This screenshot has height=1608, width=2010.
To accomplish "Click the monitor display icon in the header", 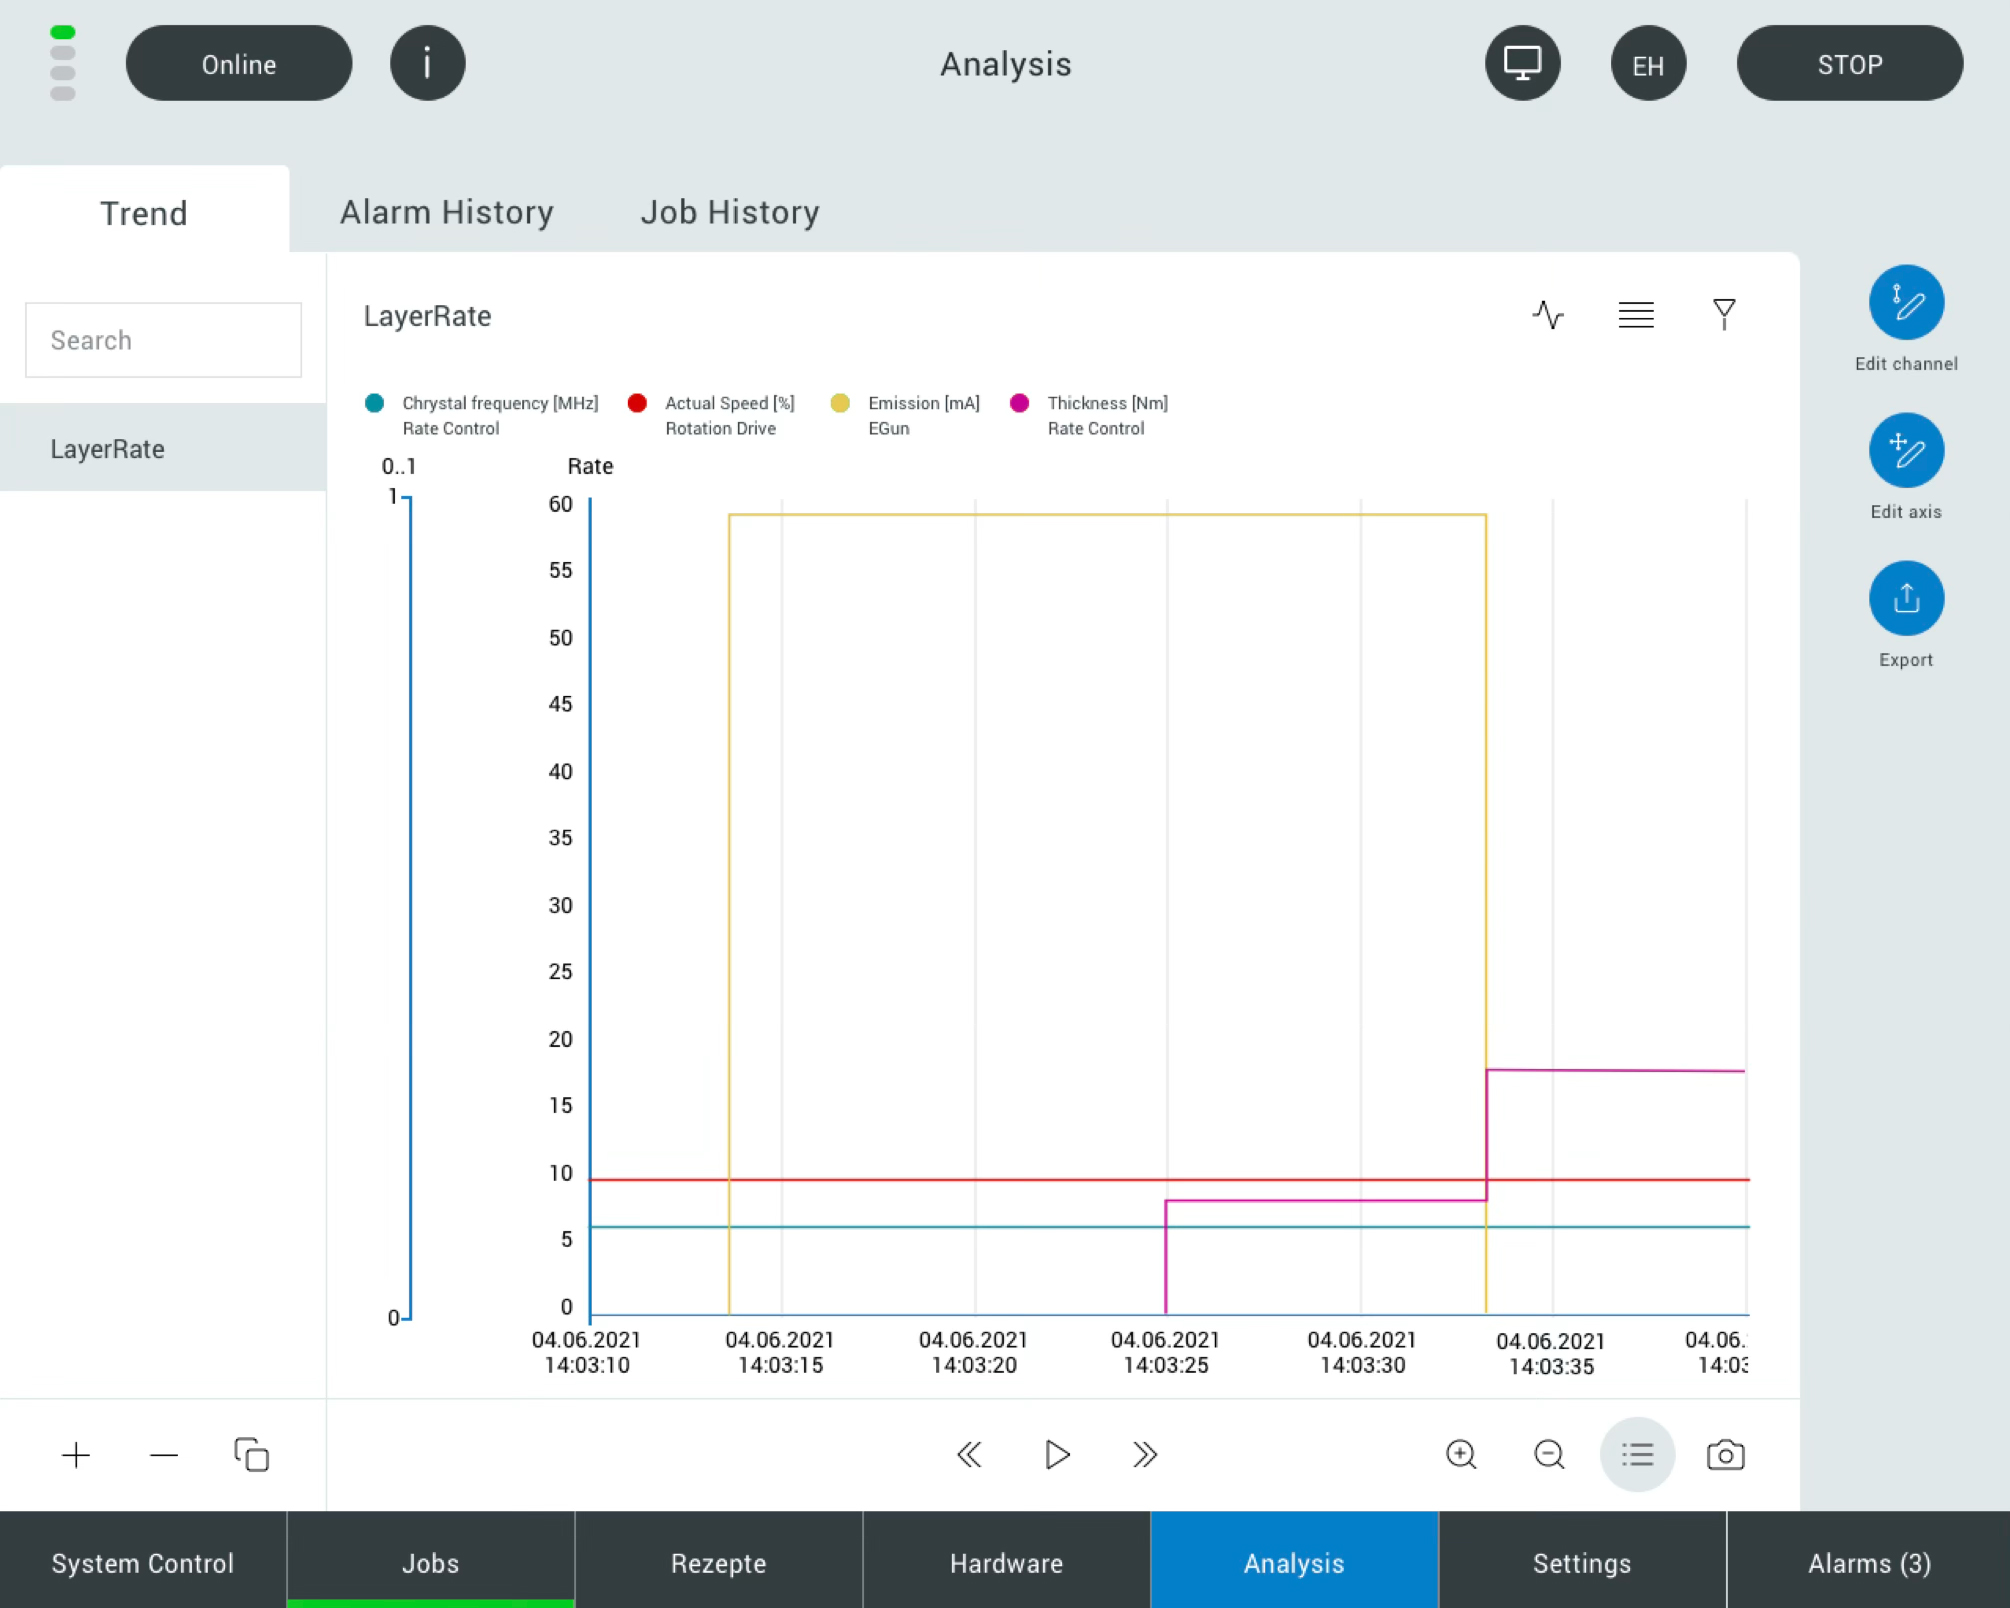I will (x=1521, y=64).
